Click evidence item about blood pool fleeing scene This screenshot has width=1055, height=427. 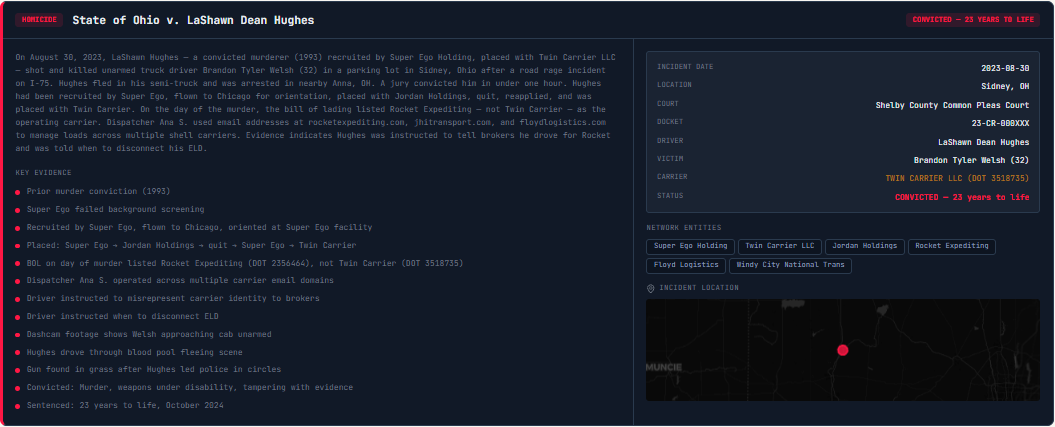[x=135, y=352]
